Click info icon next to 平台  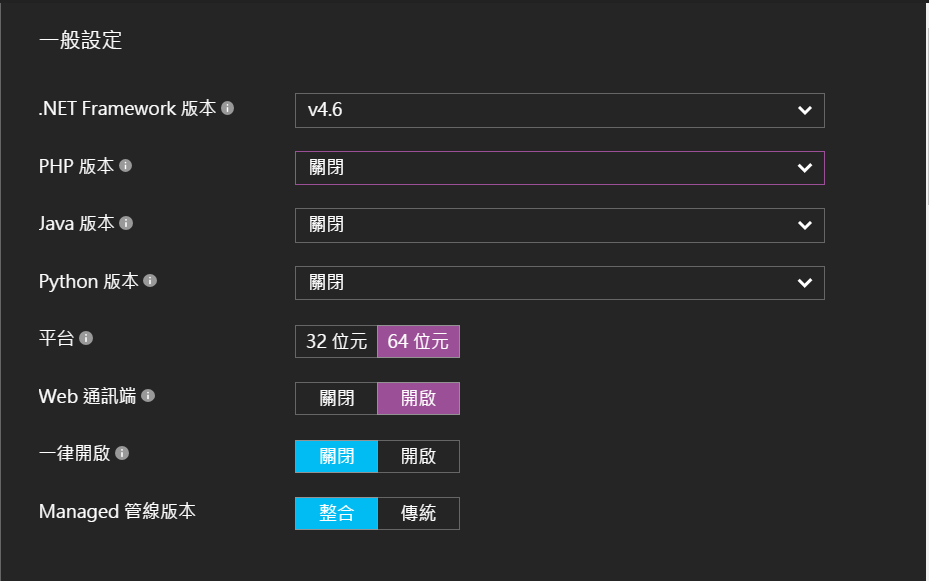86,339
